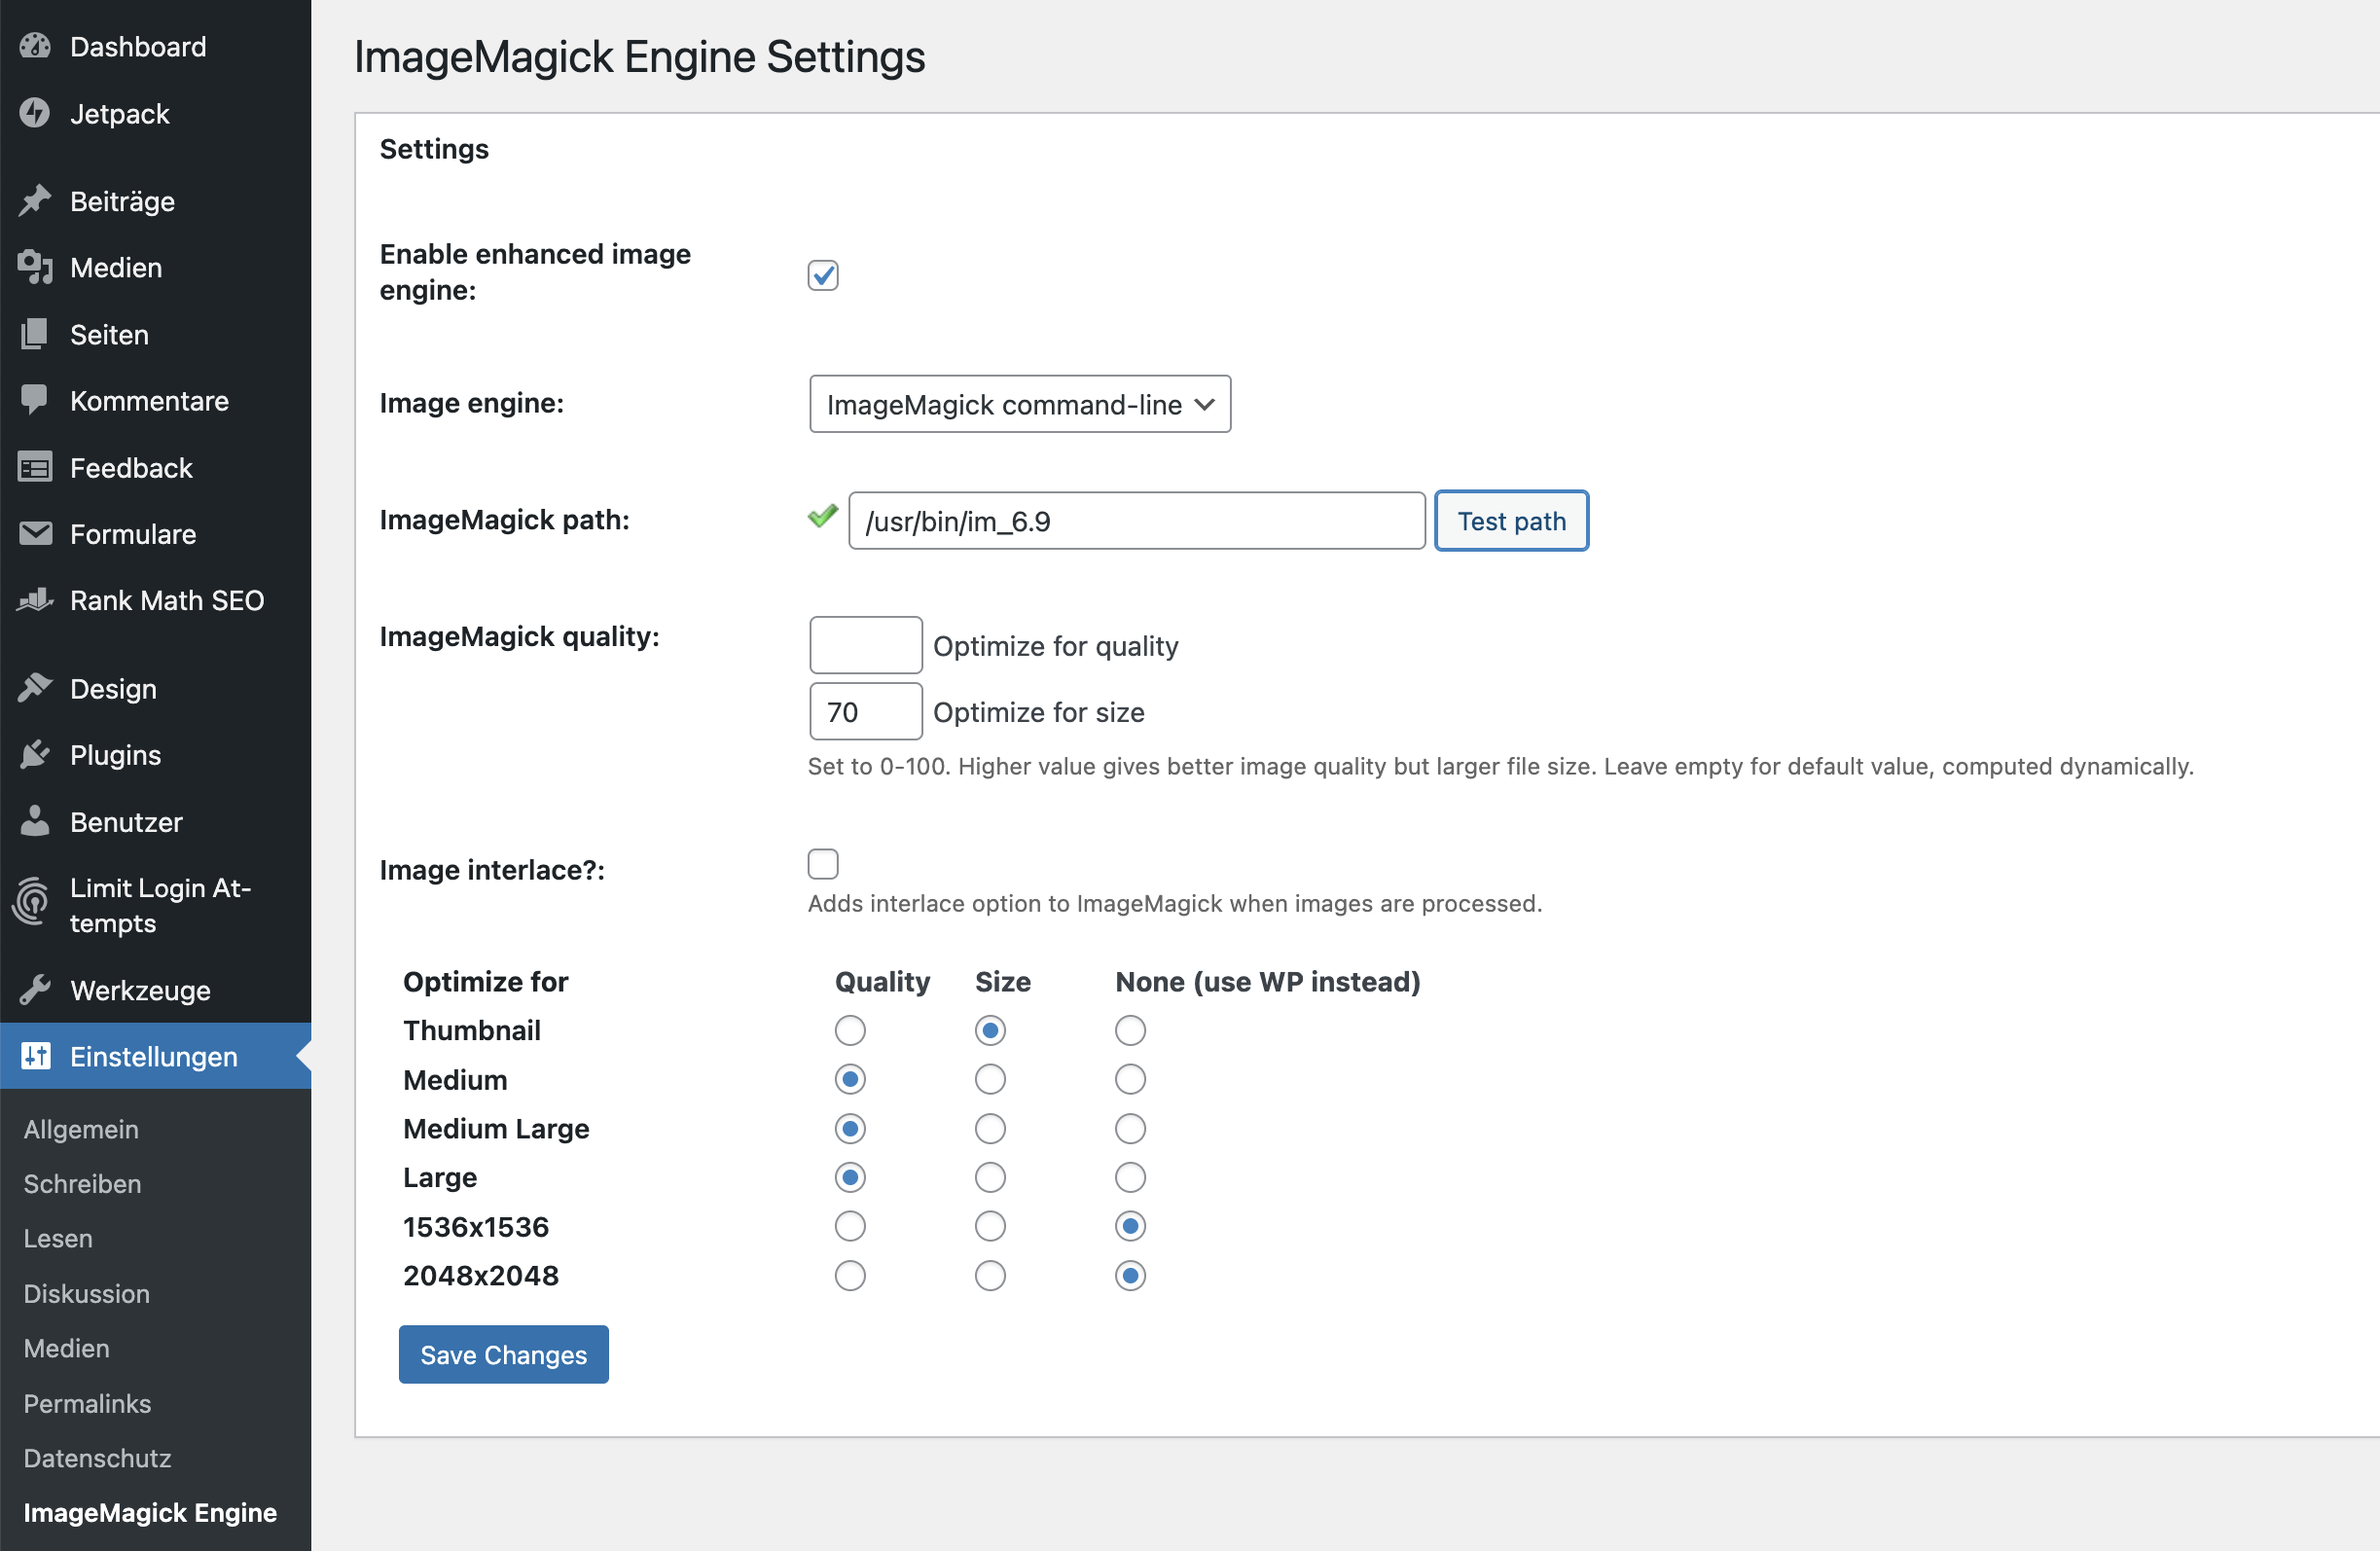Open Lesen settings submenu link
The image size is (2380, 1551).
tap(58, 1238)
